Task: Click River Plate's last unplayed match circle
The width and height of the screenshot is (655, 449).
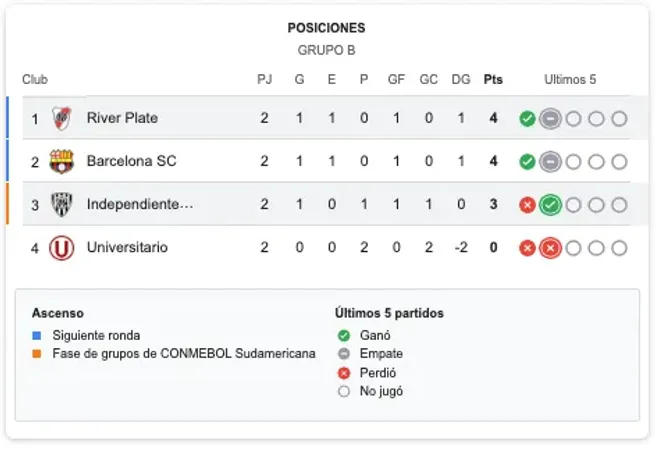Action: (x=619, y=119)
